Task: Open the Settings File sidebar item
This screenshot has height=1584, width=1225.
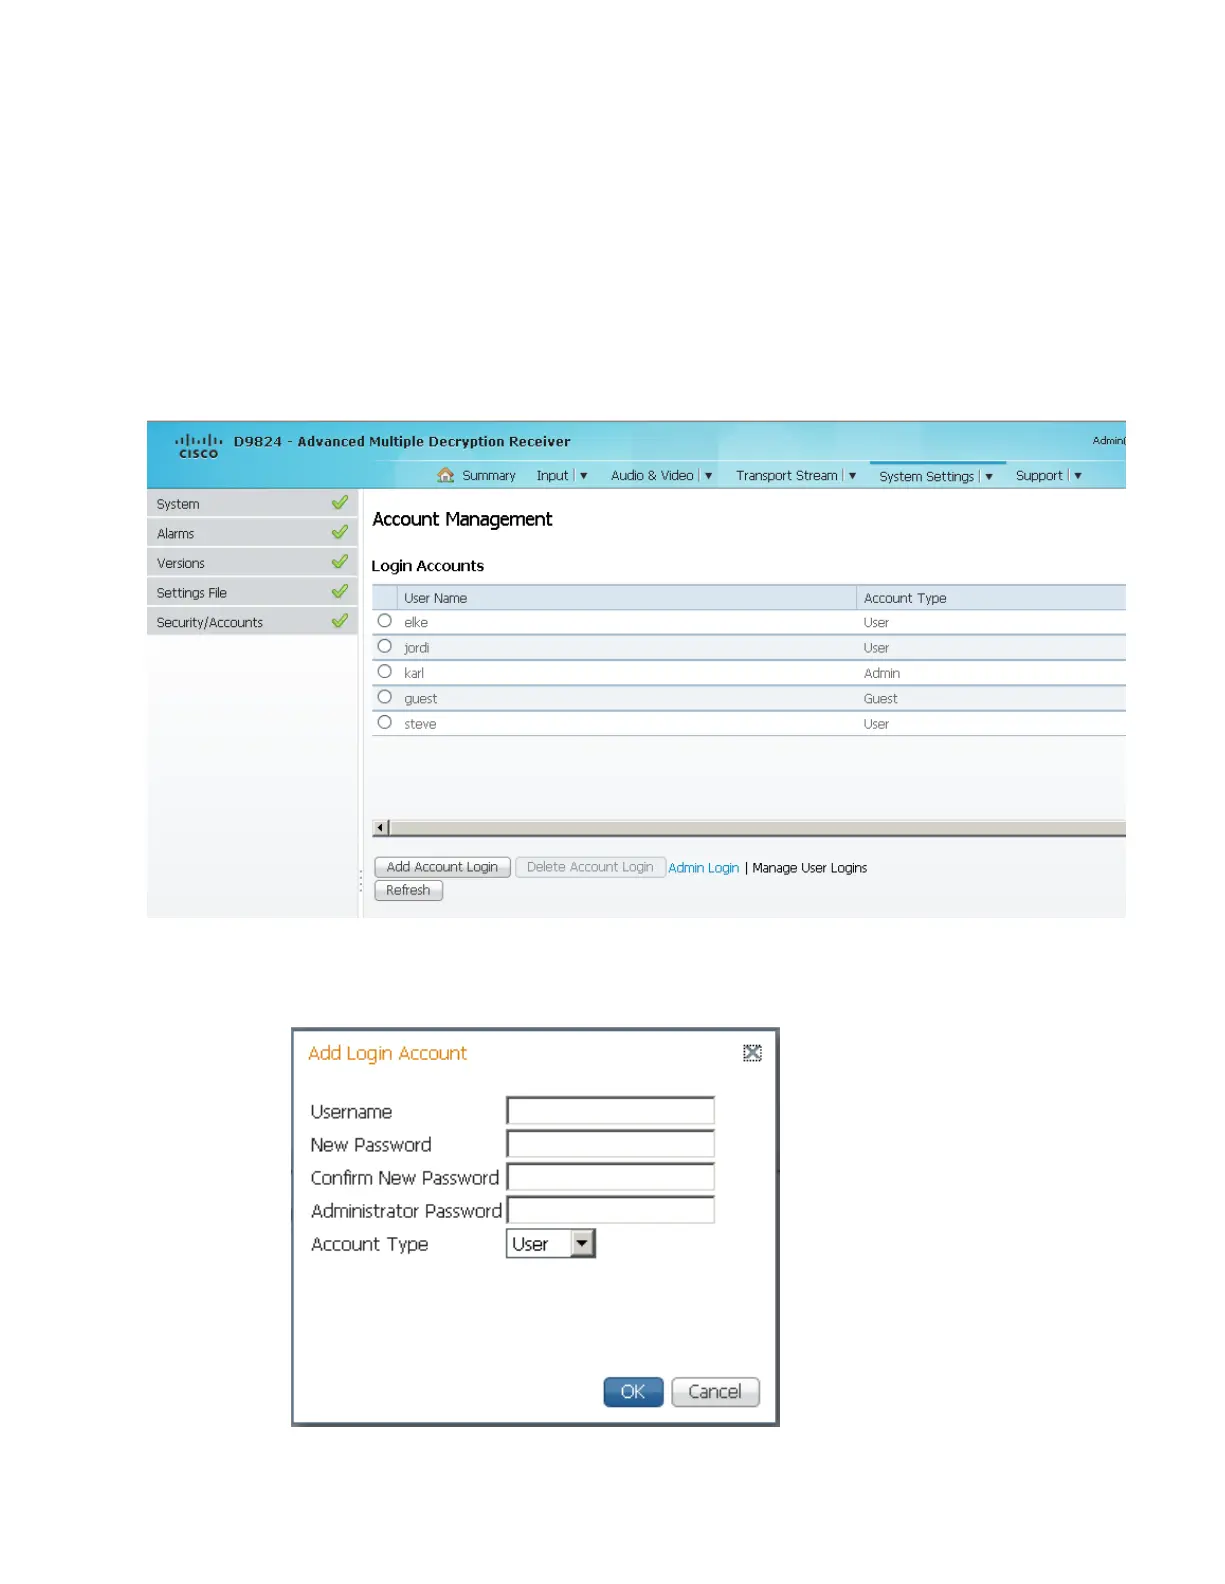Action: (x=252, y=592)
